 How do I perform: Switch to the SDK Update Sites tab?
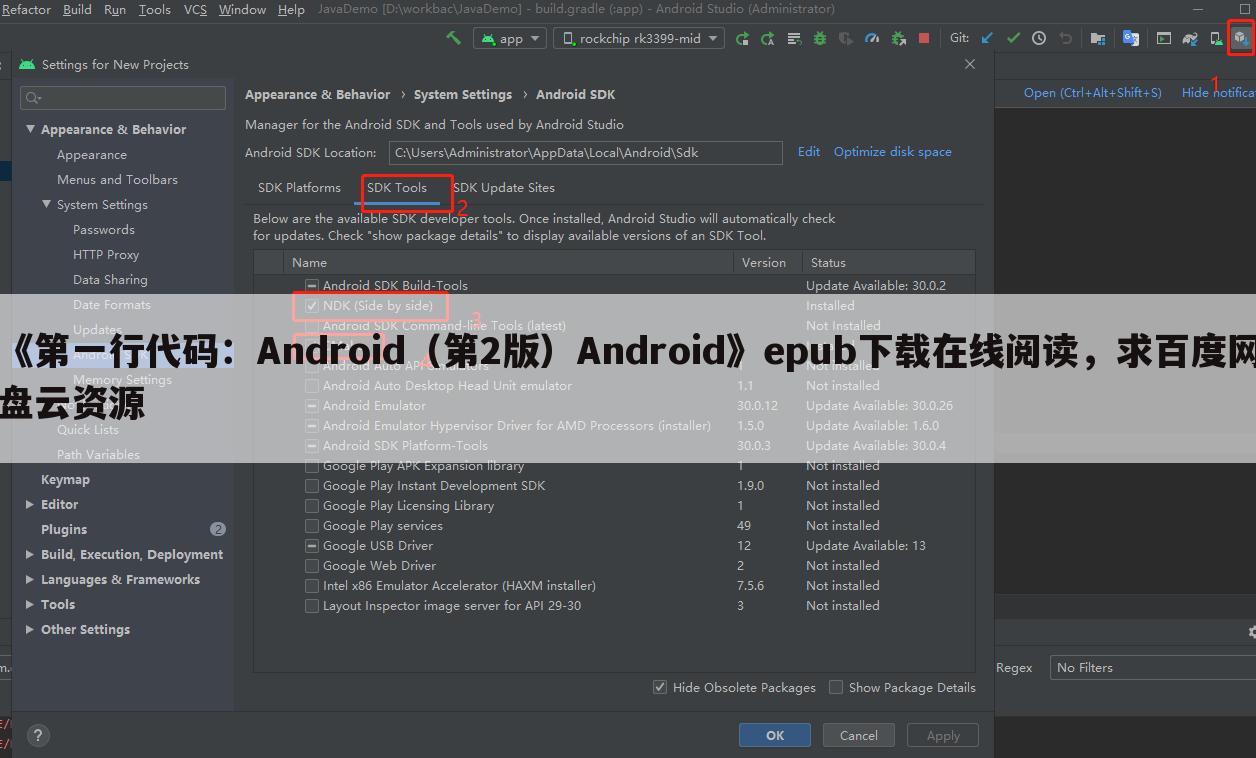pos(504,188)
